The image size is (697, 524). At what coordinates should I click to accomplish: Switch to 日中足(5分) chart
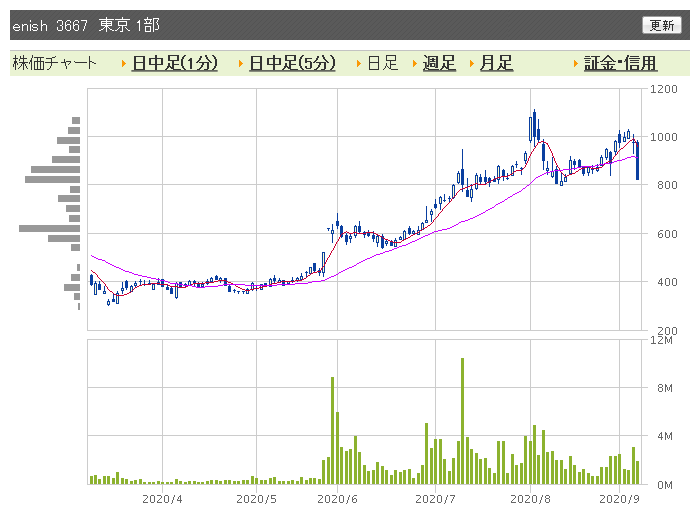[292, 63]
